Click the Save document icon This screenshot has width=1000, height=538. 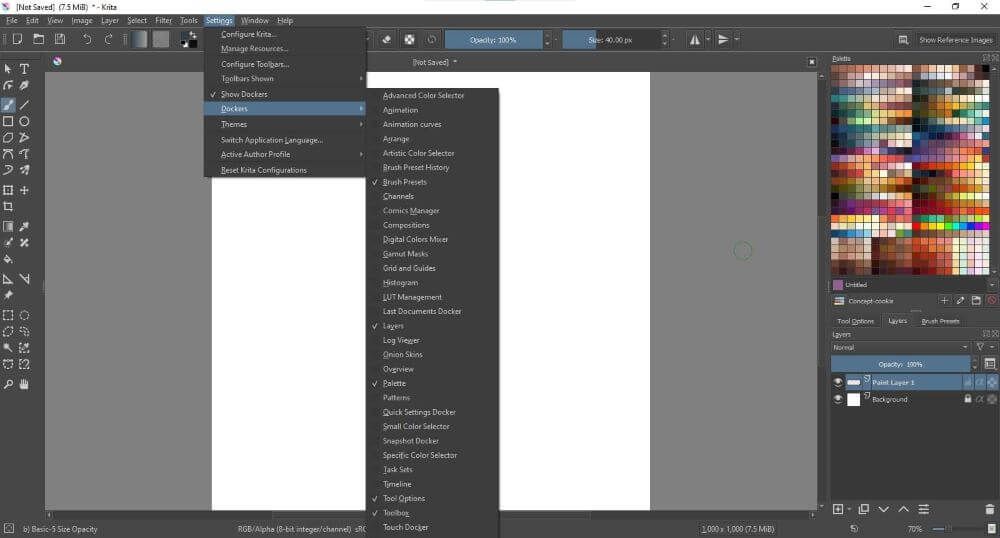click(60, 39)
